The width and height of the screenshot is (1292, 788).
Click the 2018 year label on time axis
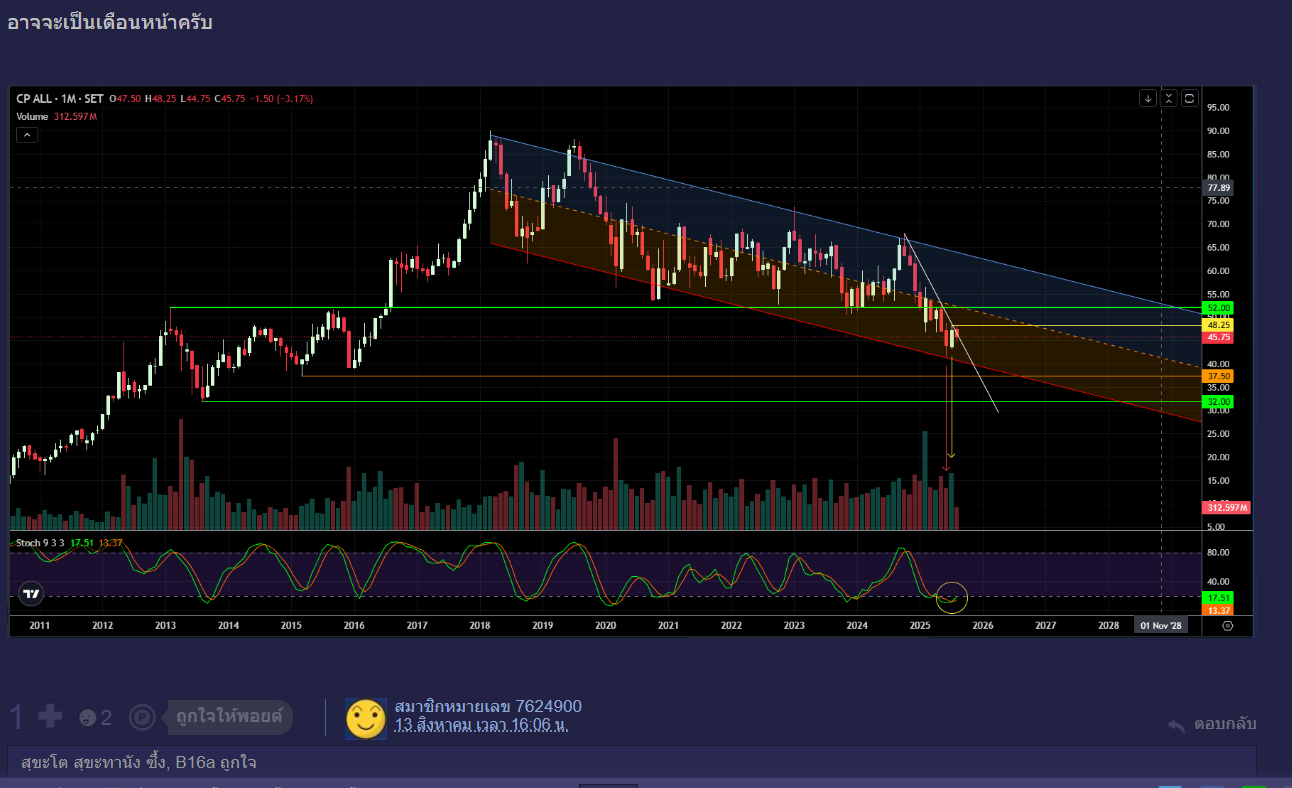[479, 626]
